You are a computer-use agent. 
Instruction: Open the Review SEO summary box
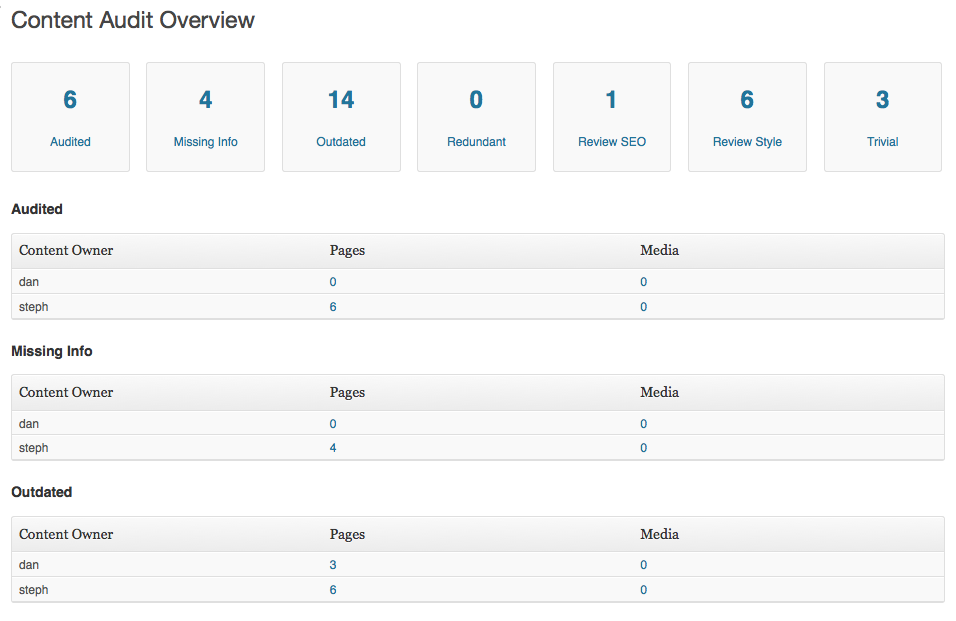612,117
